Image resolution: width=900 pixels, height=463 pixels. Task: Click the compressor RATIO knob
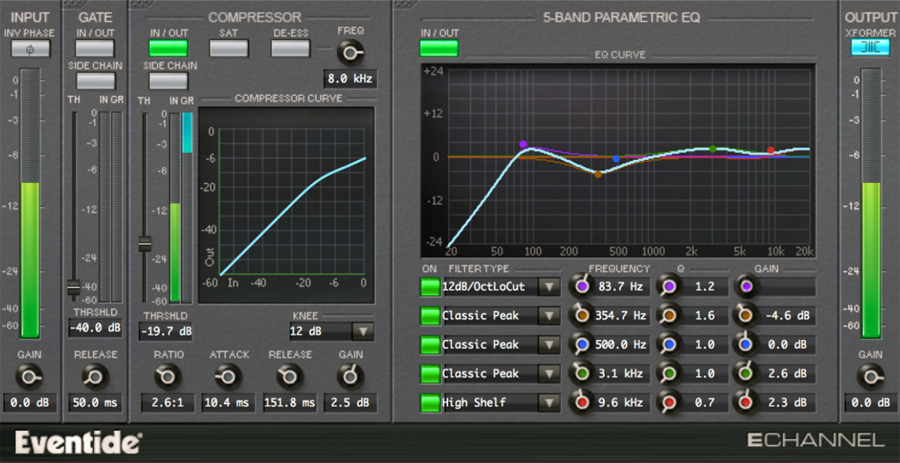(x=168, y=377)
